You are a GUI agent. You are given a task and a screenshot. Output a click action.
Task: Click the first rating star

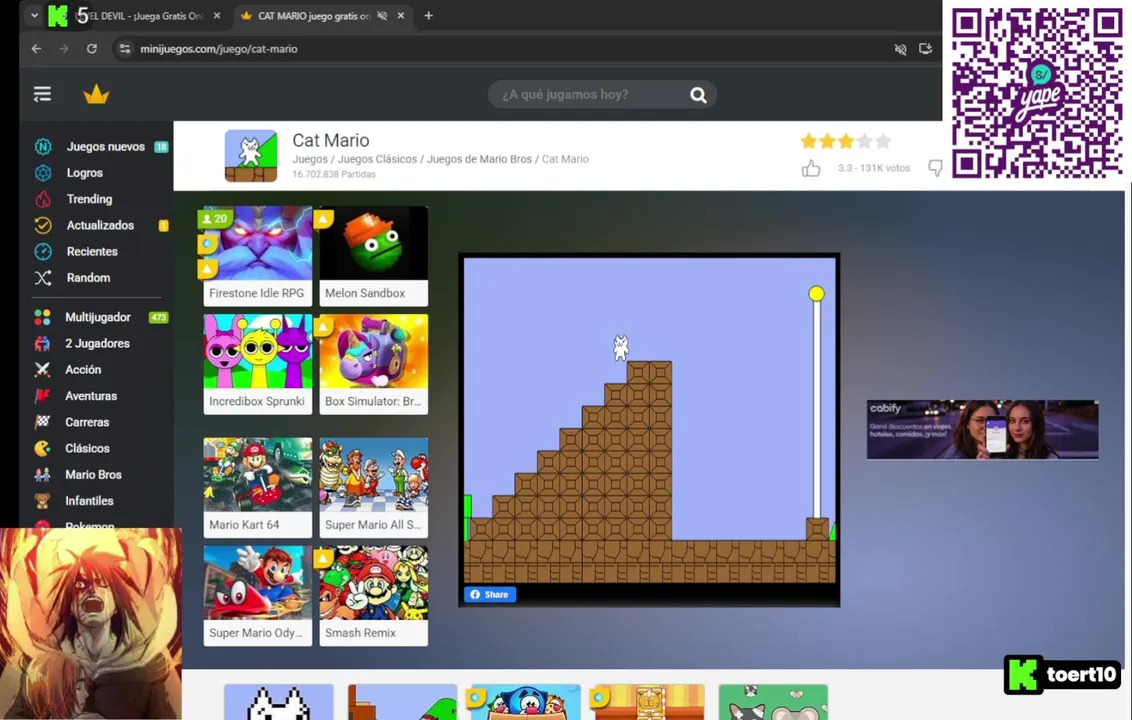(809, 141)
